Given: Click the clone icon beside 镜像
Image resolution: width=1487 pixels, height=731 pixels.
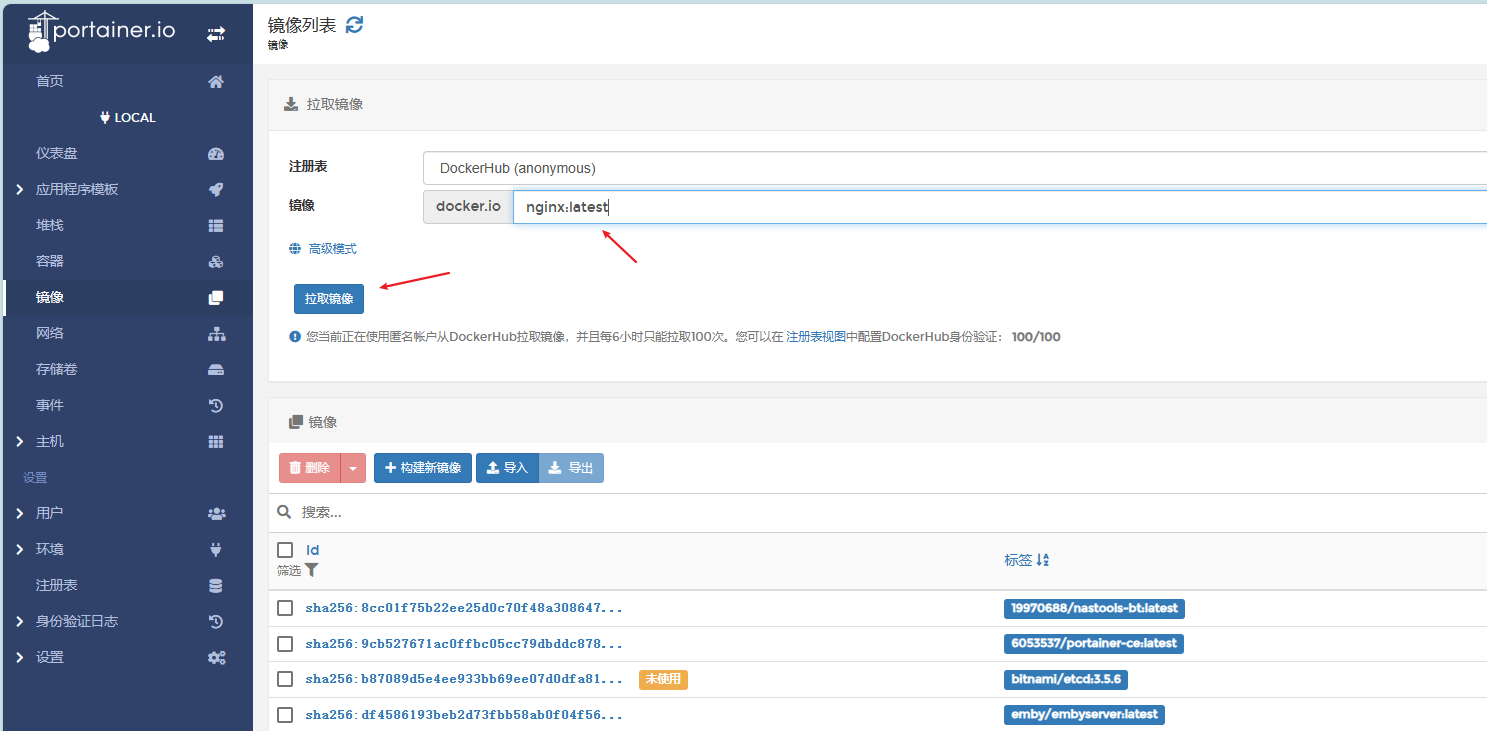Looking at the screenshot, I should [216, 298].
